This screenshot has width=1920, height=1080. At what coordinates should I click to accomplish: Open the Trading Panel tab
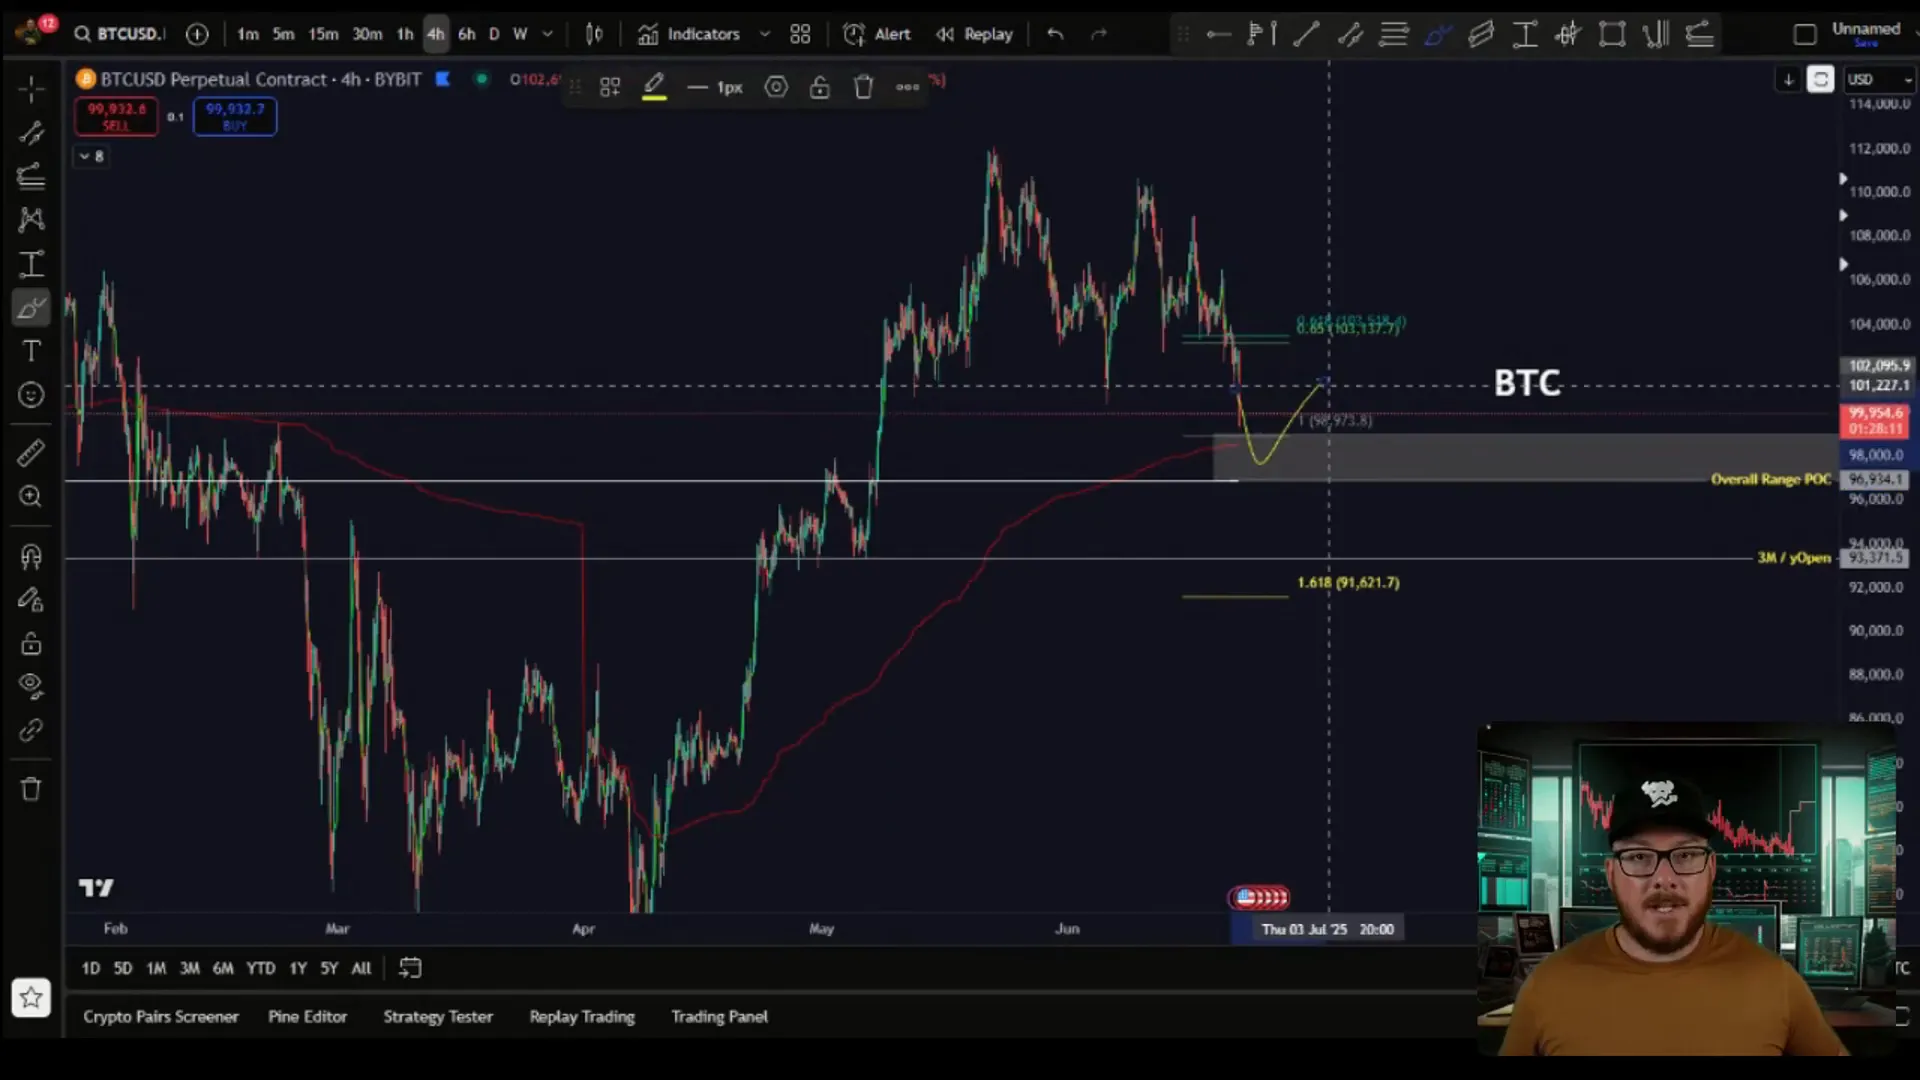click(x=719, y=1016)
